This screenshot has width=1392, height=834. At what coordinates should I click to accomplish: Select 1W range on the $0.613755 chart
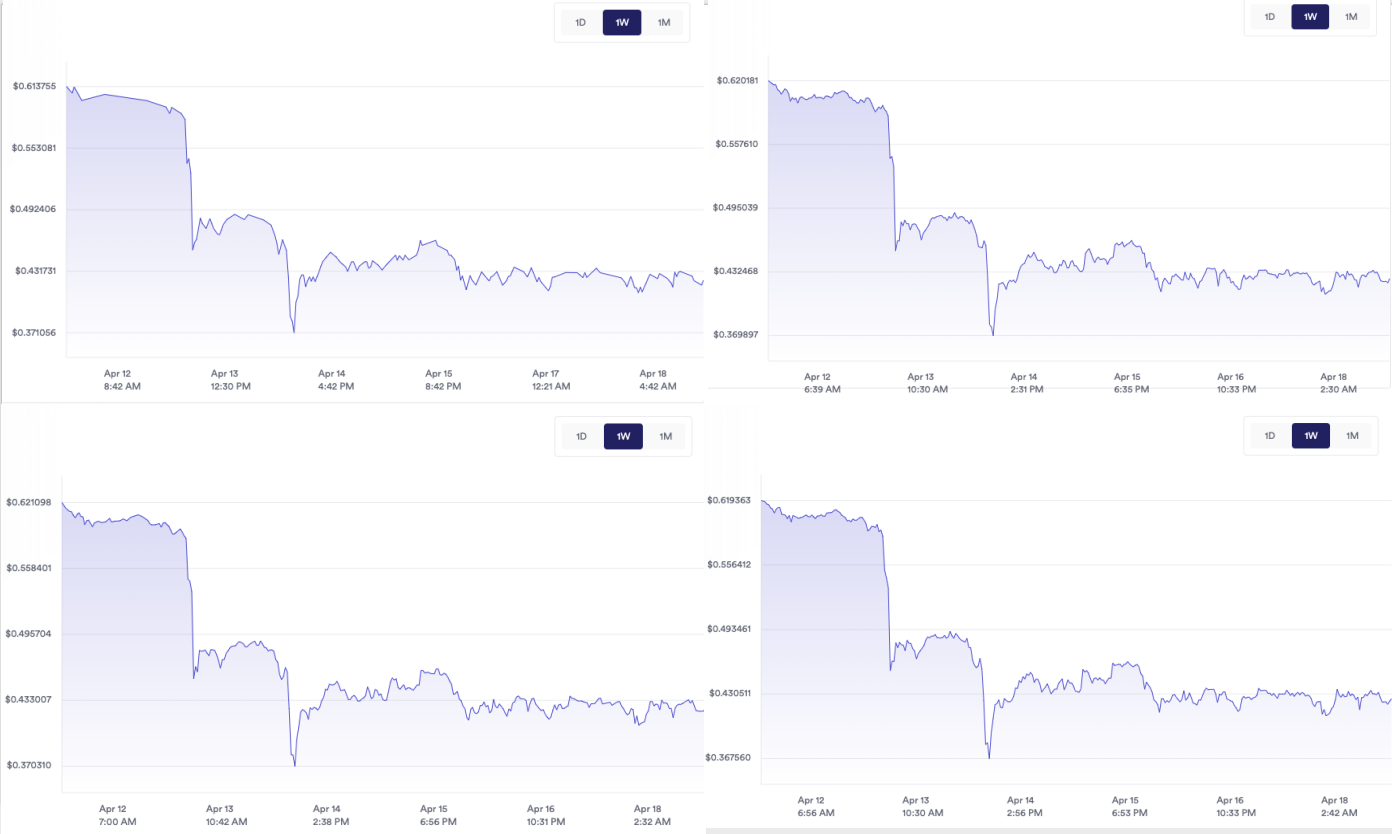tap(622, 22)
